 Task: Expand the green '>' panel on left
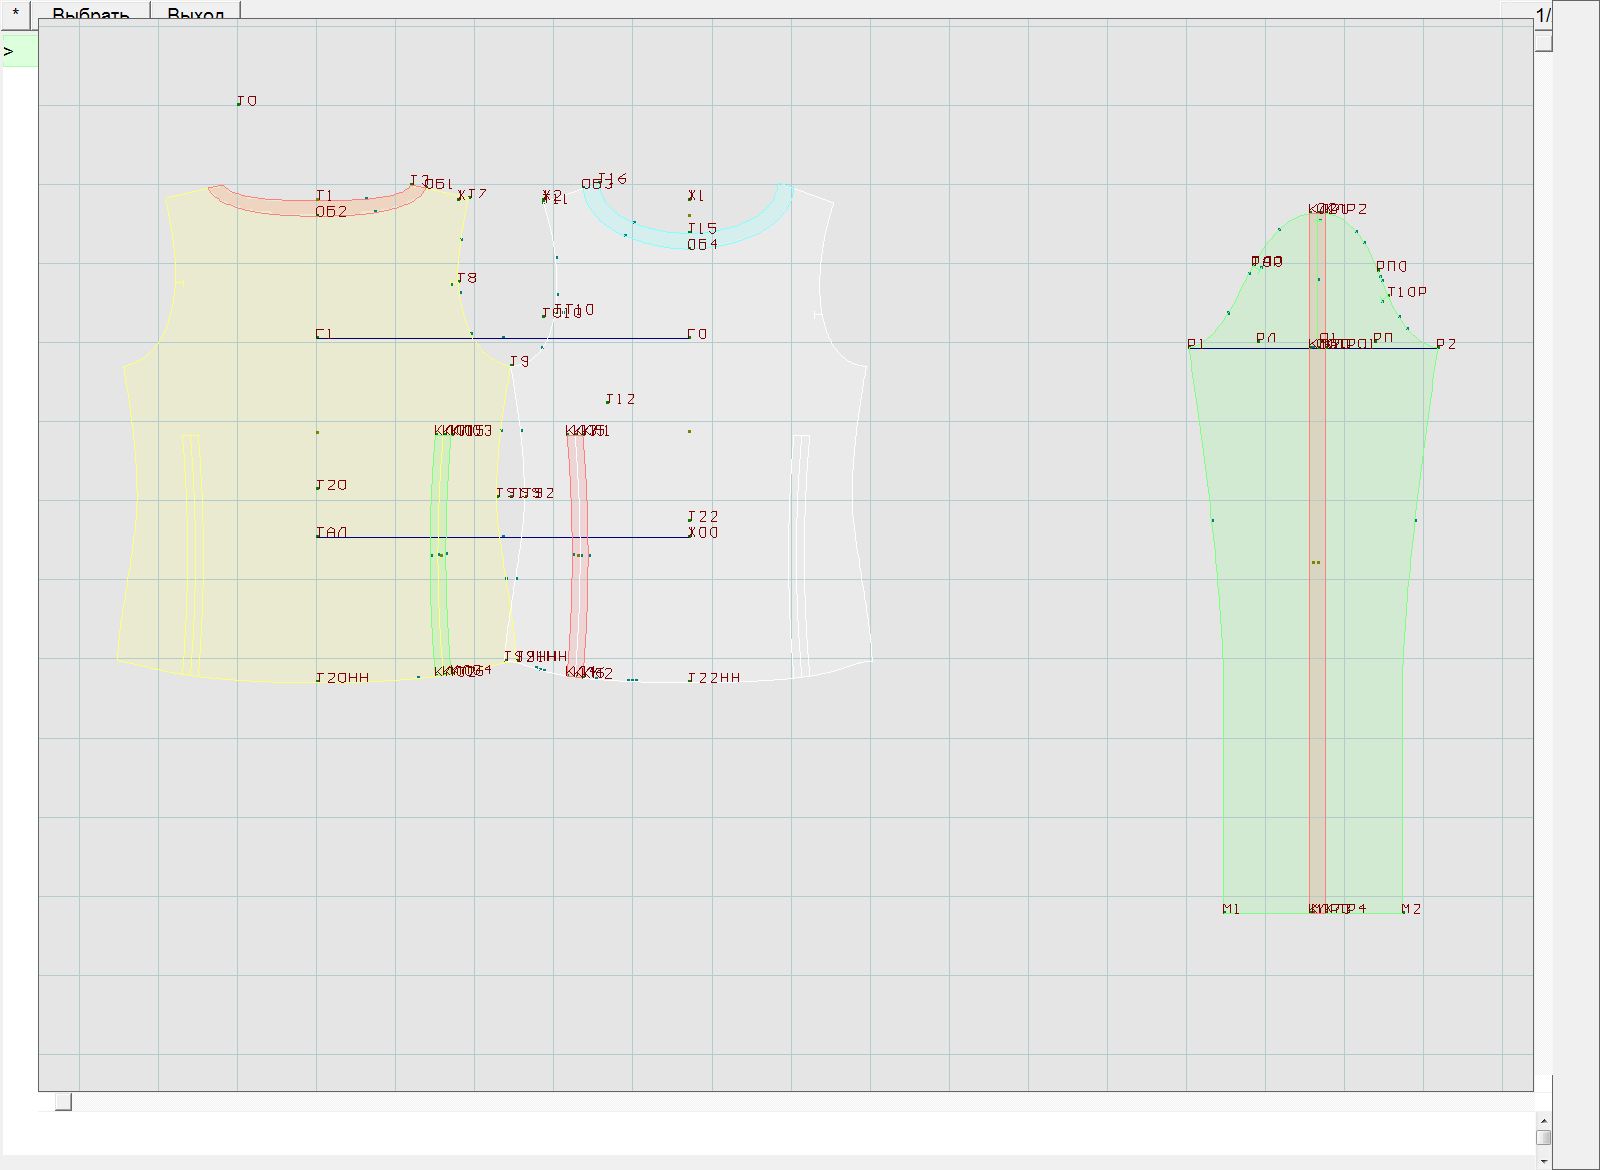[x=18, y=52]
